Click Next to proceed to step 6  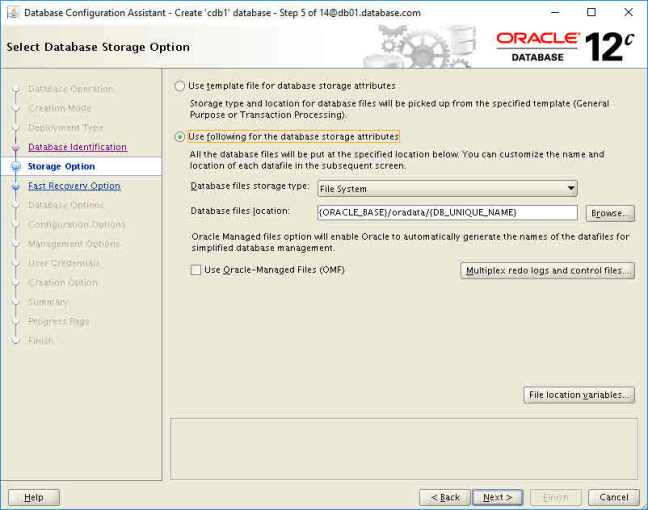pyautogui.click(x=497, y=497)
